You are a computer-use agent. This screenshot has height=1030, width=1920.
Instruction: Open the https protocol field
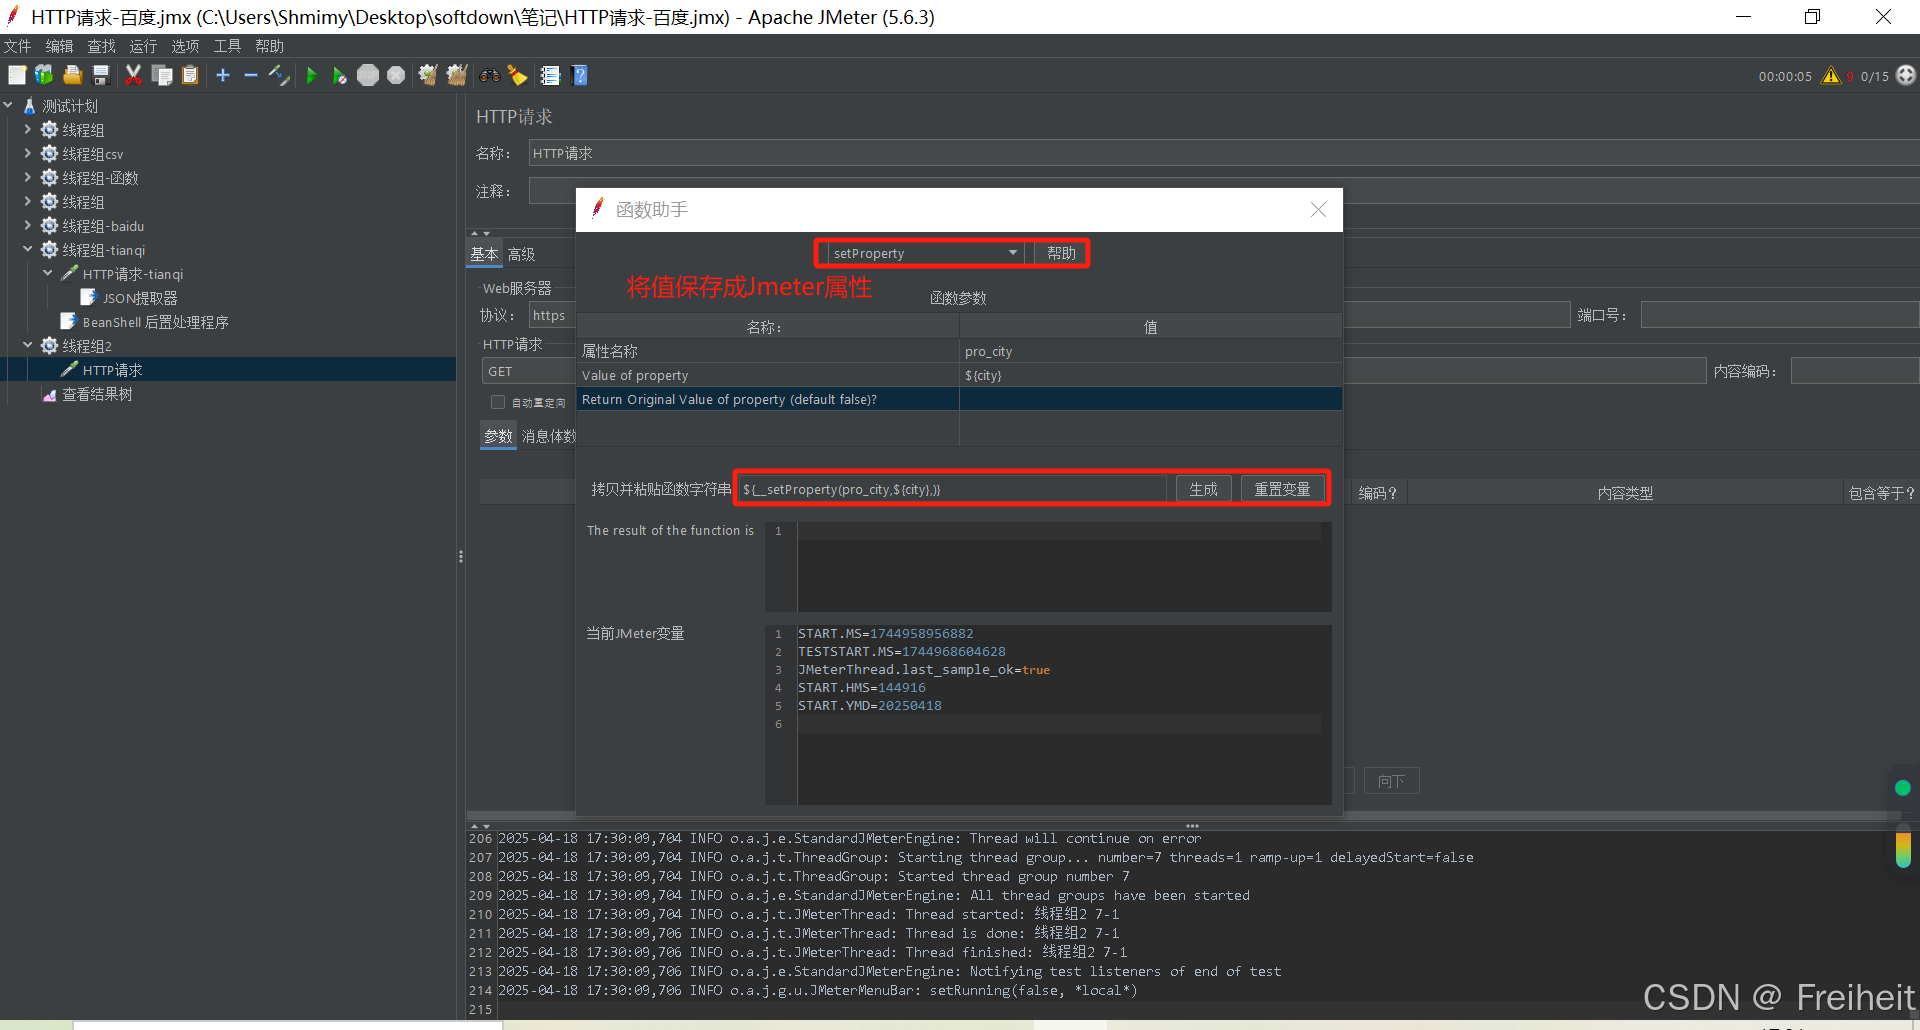tap(552, 315)
